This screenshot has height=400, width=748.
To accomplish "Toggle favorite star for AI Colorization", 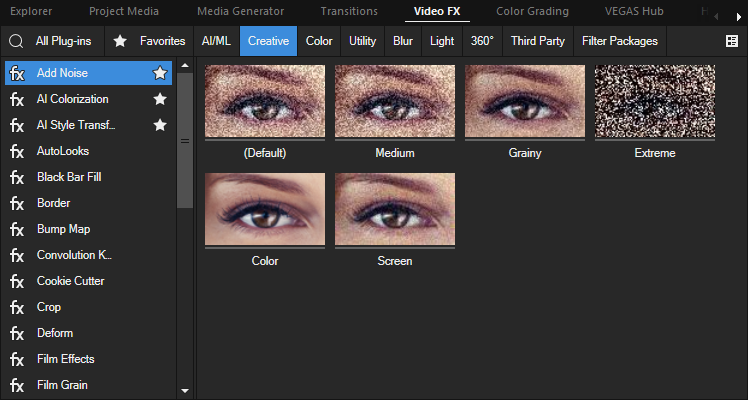I will point(159,99).
